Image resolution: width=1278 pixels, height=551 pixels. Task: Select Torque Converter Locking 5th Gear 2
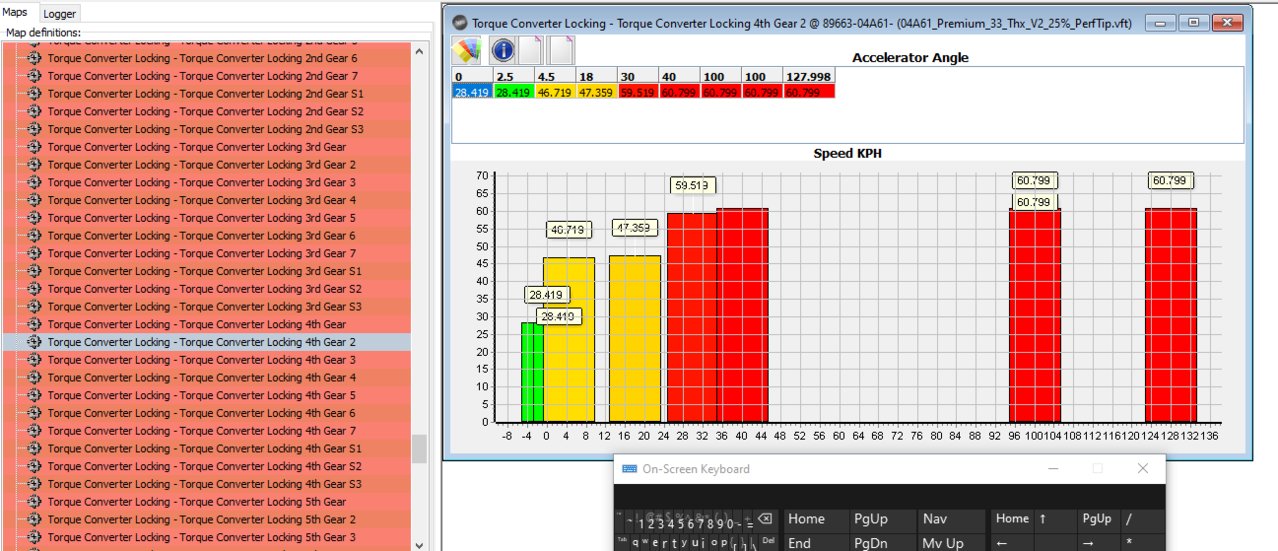pos(202,520)
